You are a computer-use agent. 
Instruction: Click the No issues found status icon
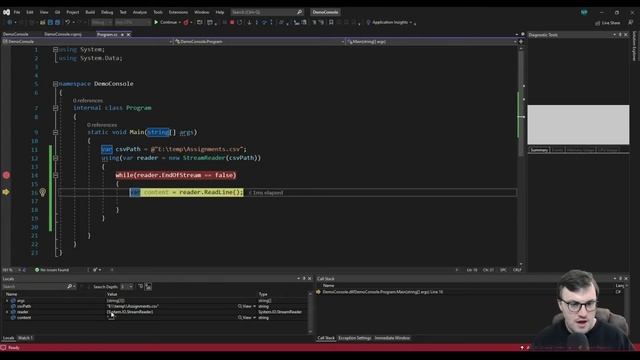(x=37, y=270)
